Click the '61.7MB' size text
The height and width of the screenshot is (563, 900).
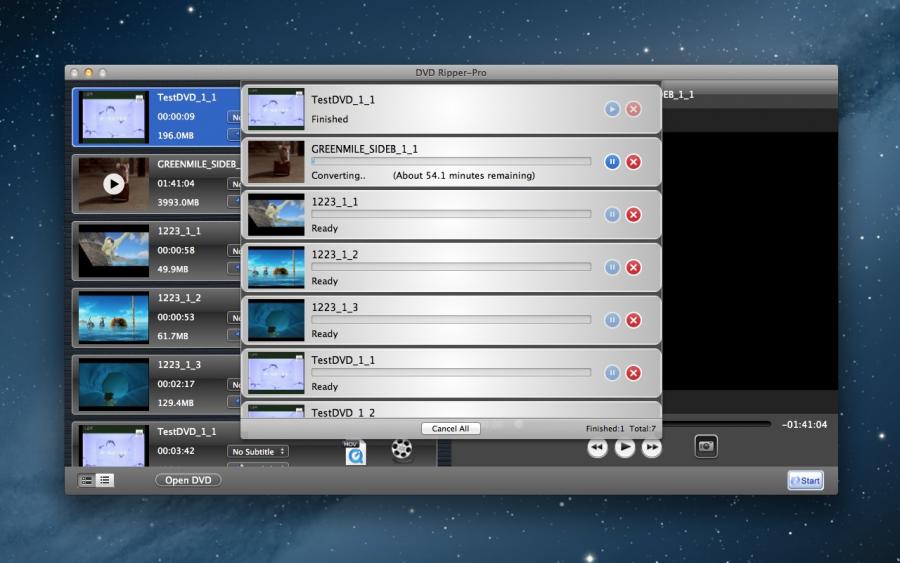[173, 336]
